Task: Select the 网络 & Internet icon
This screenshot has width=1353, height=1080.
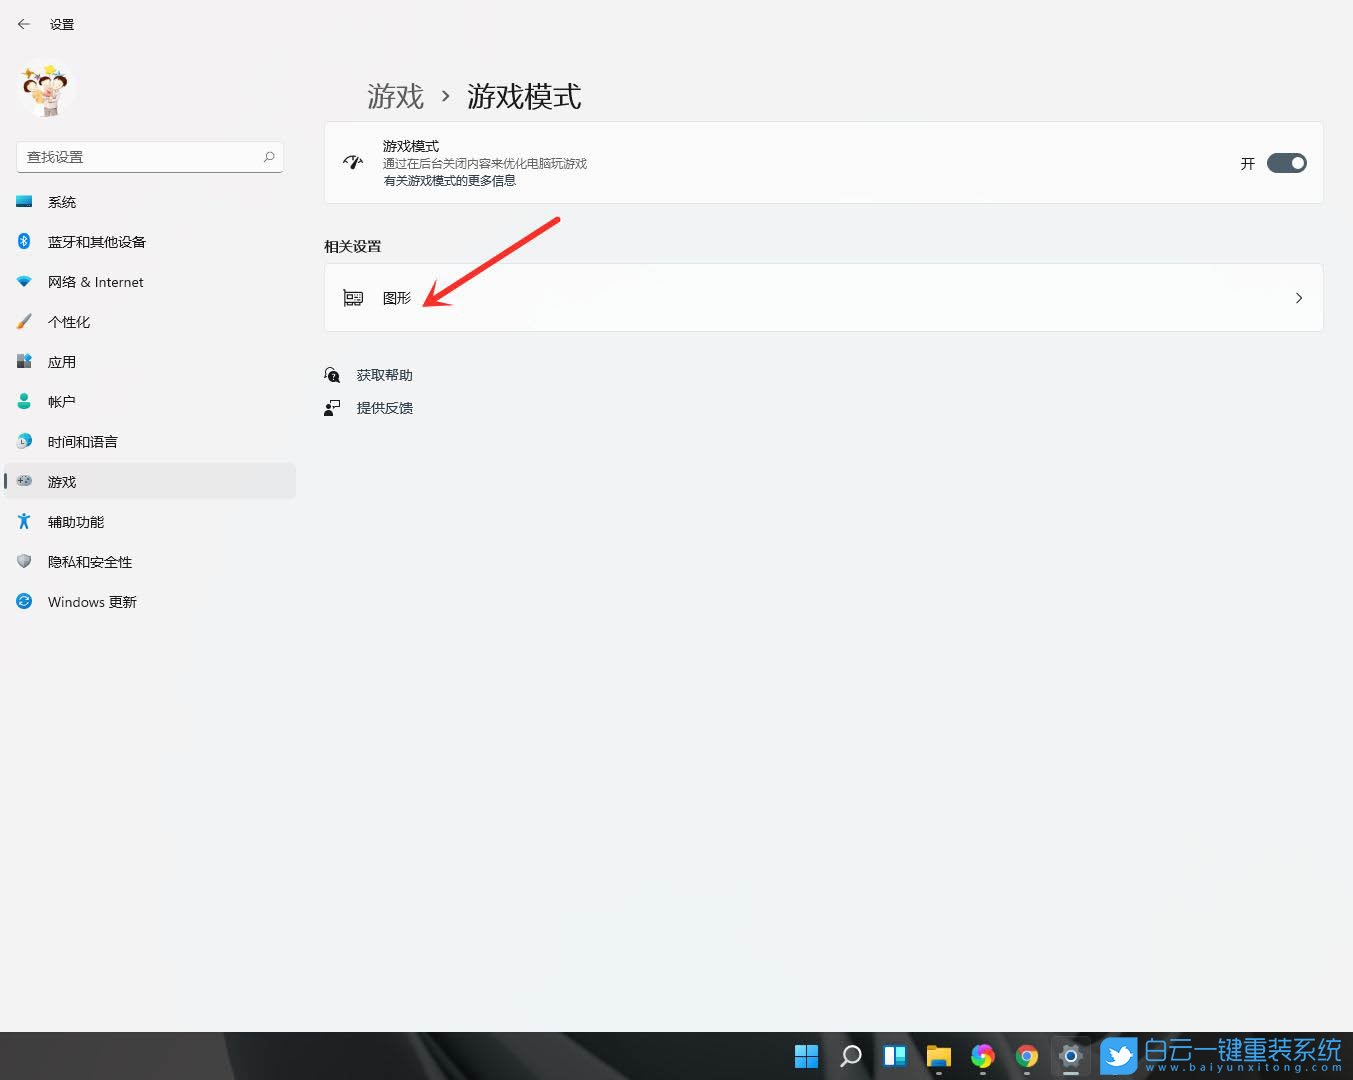Action: point(24,281)
